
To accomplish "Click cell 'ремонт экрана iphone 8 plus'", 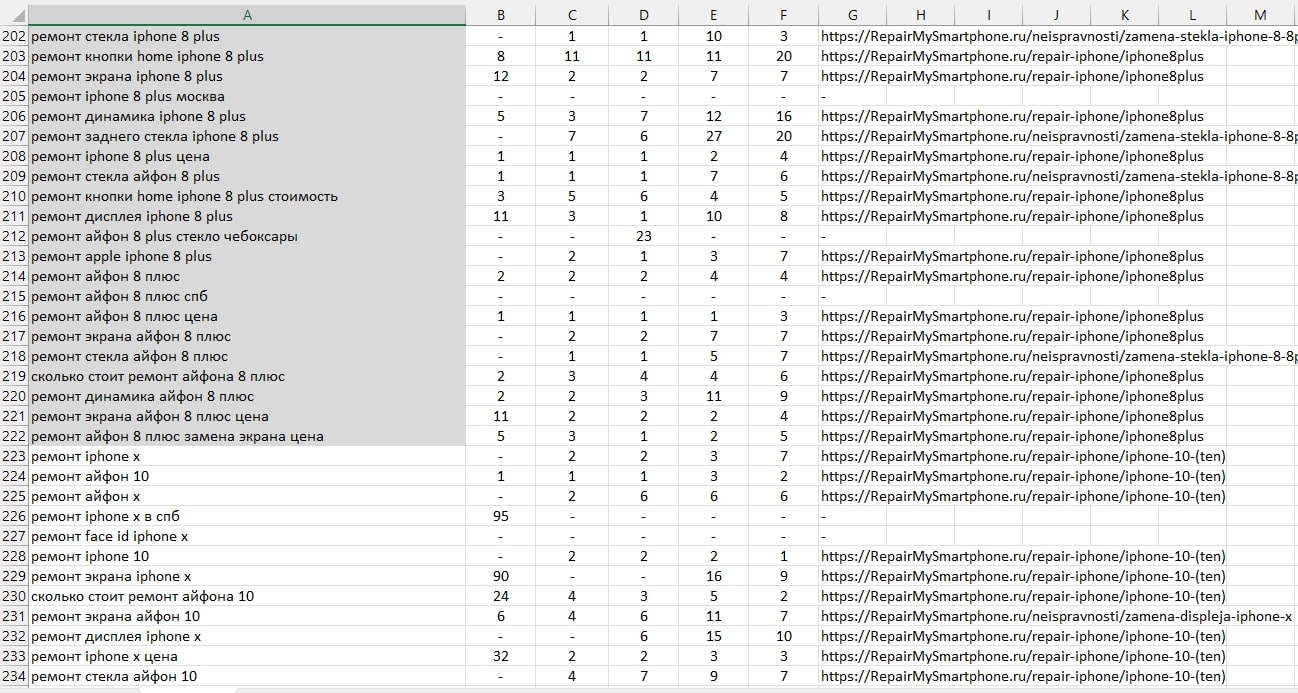I will click(247, 76).
